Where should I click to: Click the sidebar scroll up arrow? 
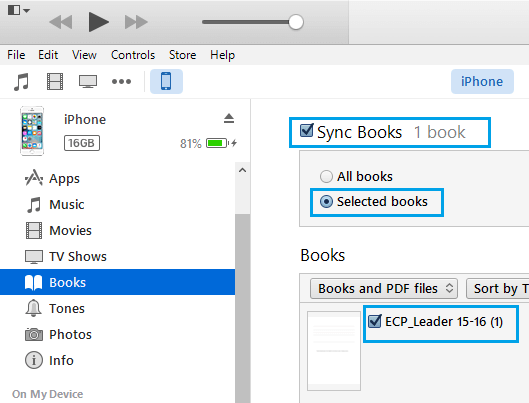[x=242, y=170]
